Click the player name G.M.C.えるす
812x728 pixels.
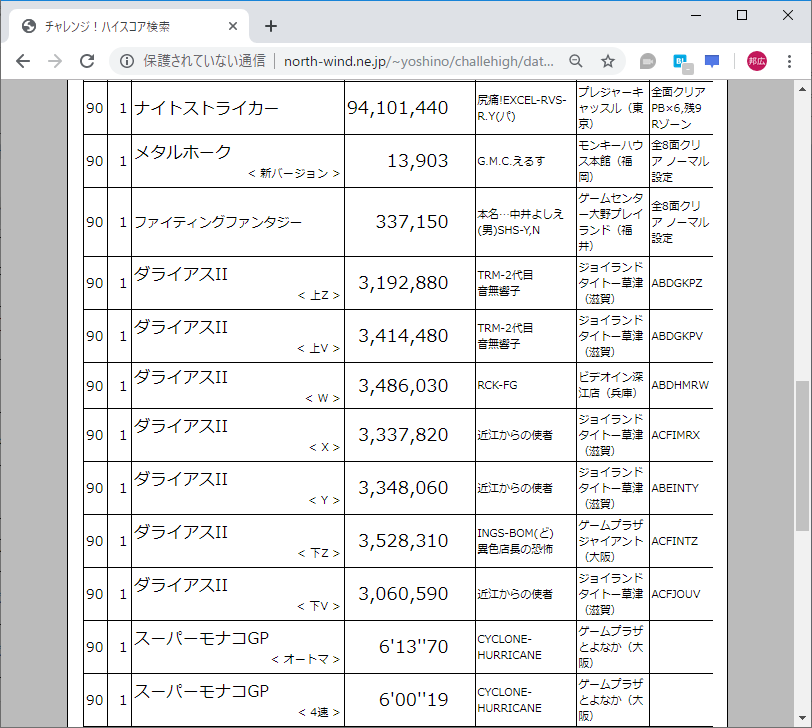511,161
